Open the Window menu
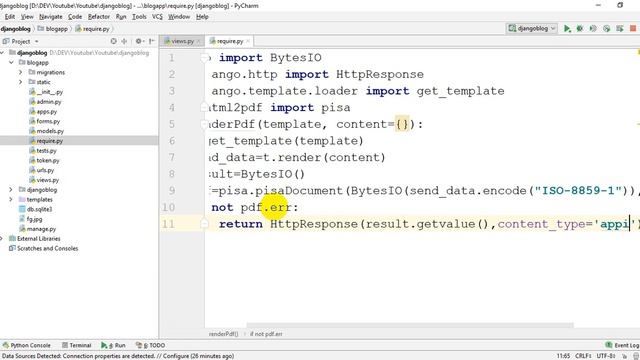The height and width of the screenshot is (360, 640). [179, 17]
